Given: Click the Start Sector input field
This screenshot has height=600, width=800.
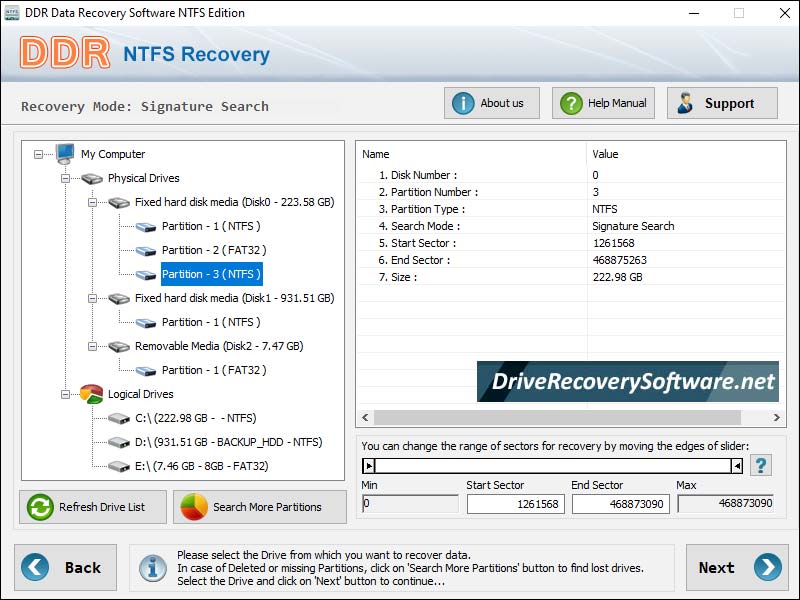Looking at the screenshot, I should pos(516,504).
